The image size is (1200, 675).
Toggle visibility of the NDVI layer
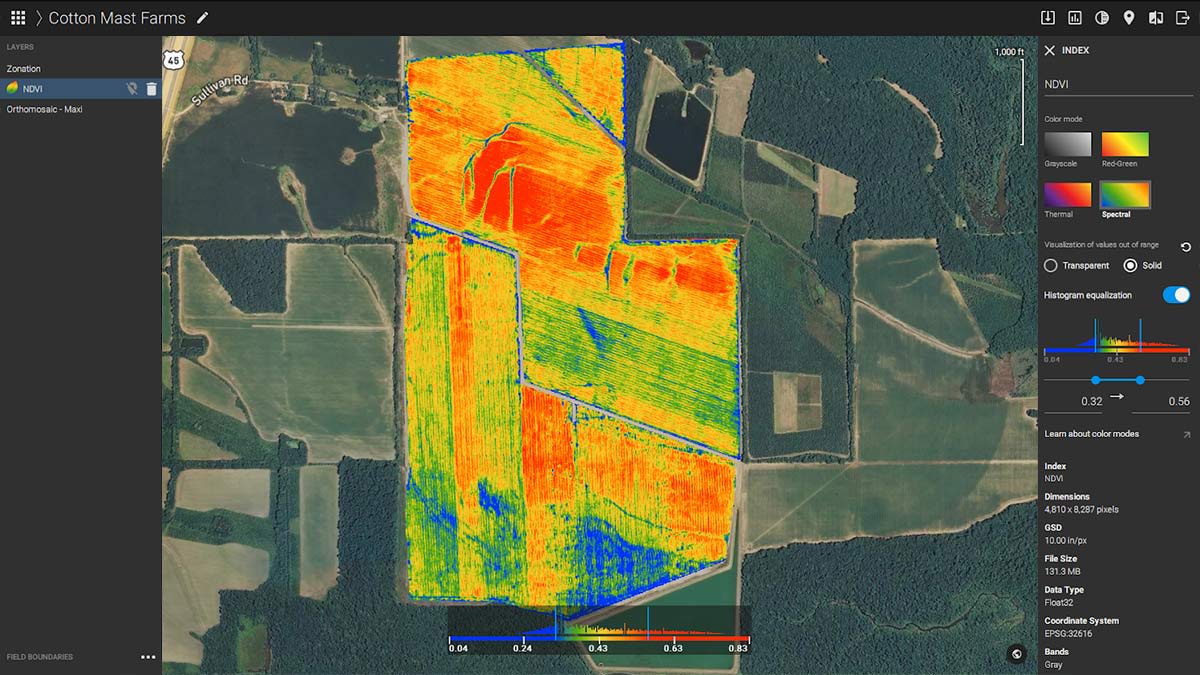coord(133,88)
